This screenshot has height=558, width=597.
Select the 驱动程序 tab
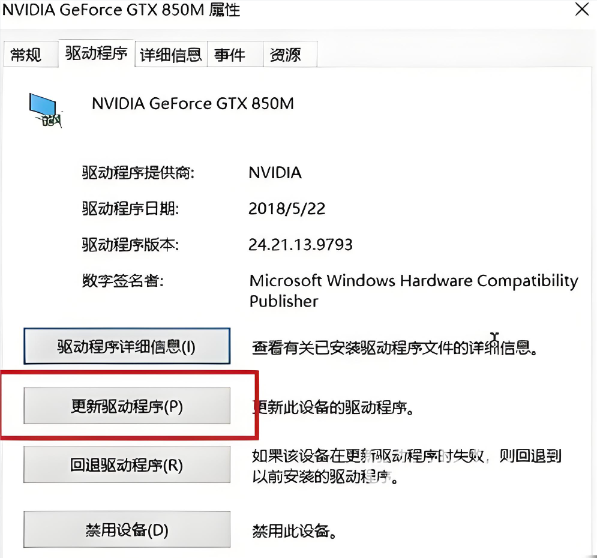click(x=96, y=53)
